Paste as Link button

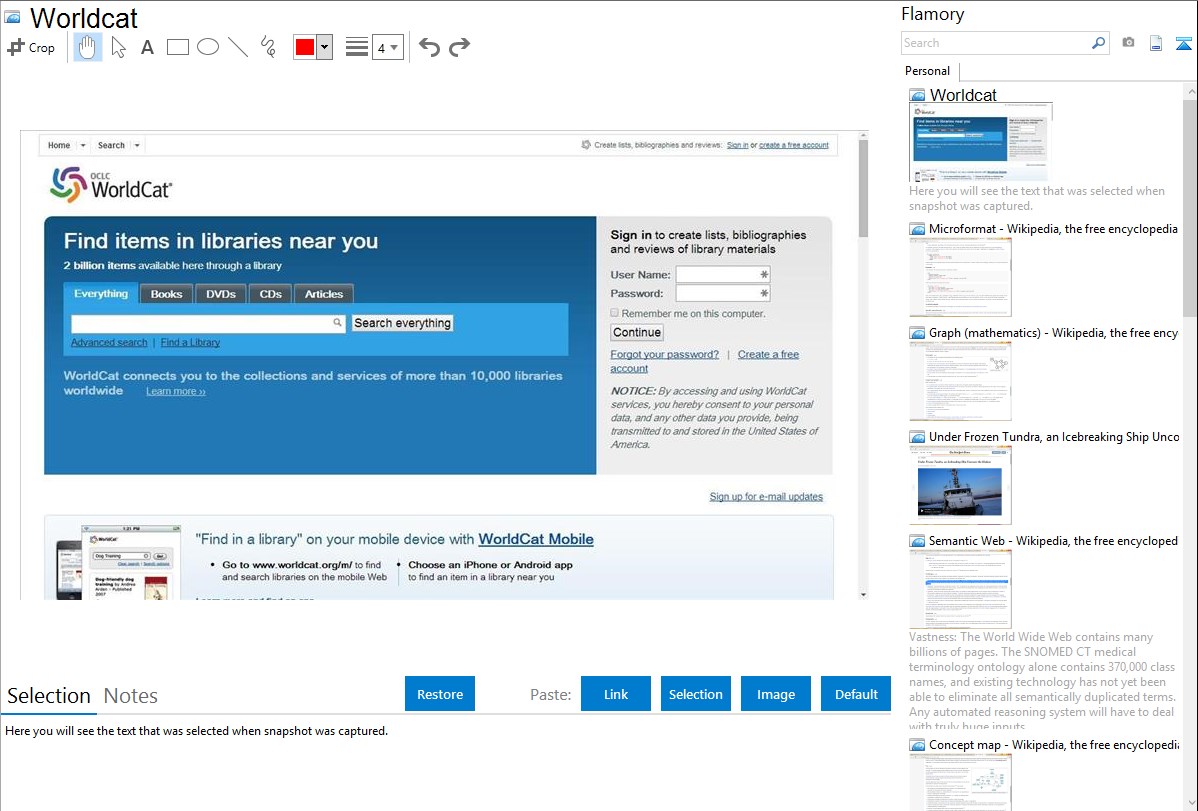(x=616, y=694)
